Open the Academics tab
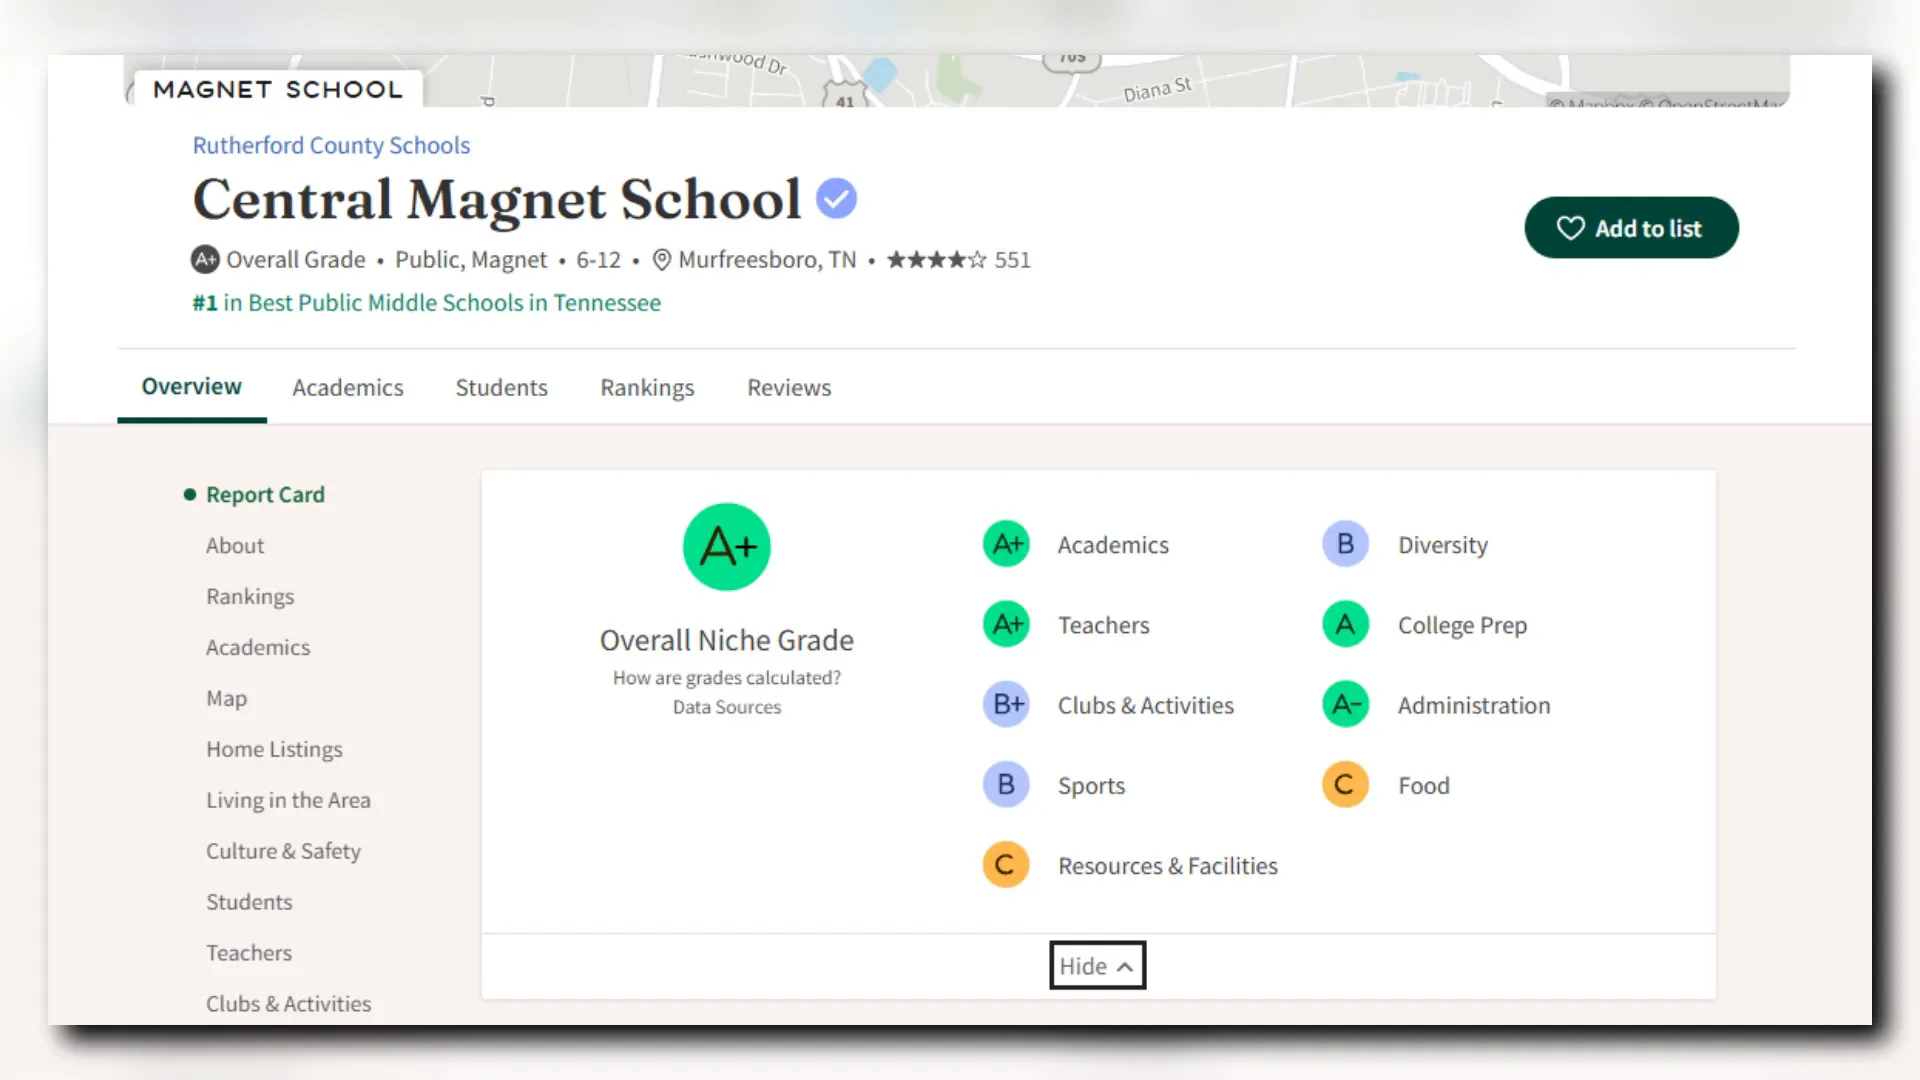1920x1080 pixels. coord(348,388)
